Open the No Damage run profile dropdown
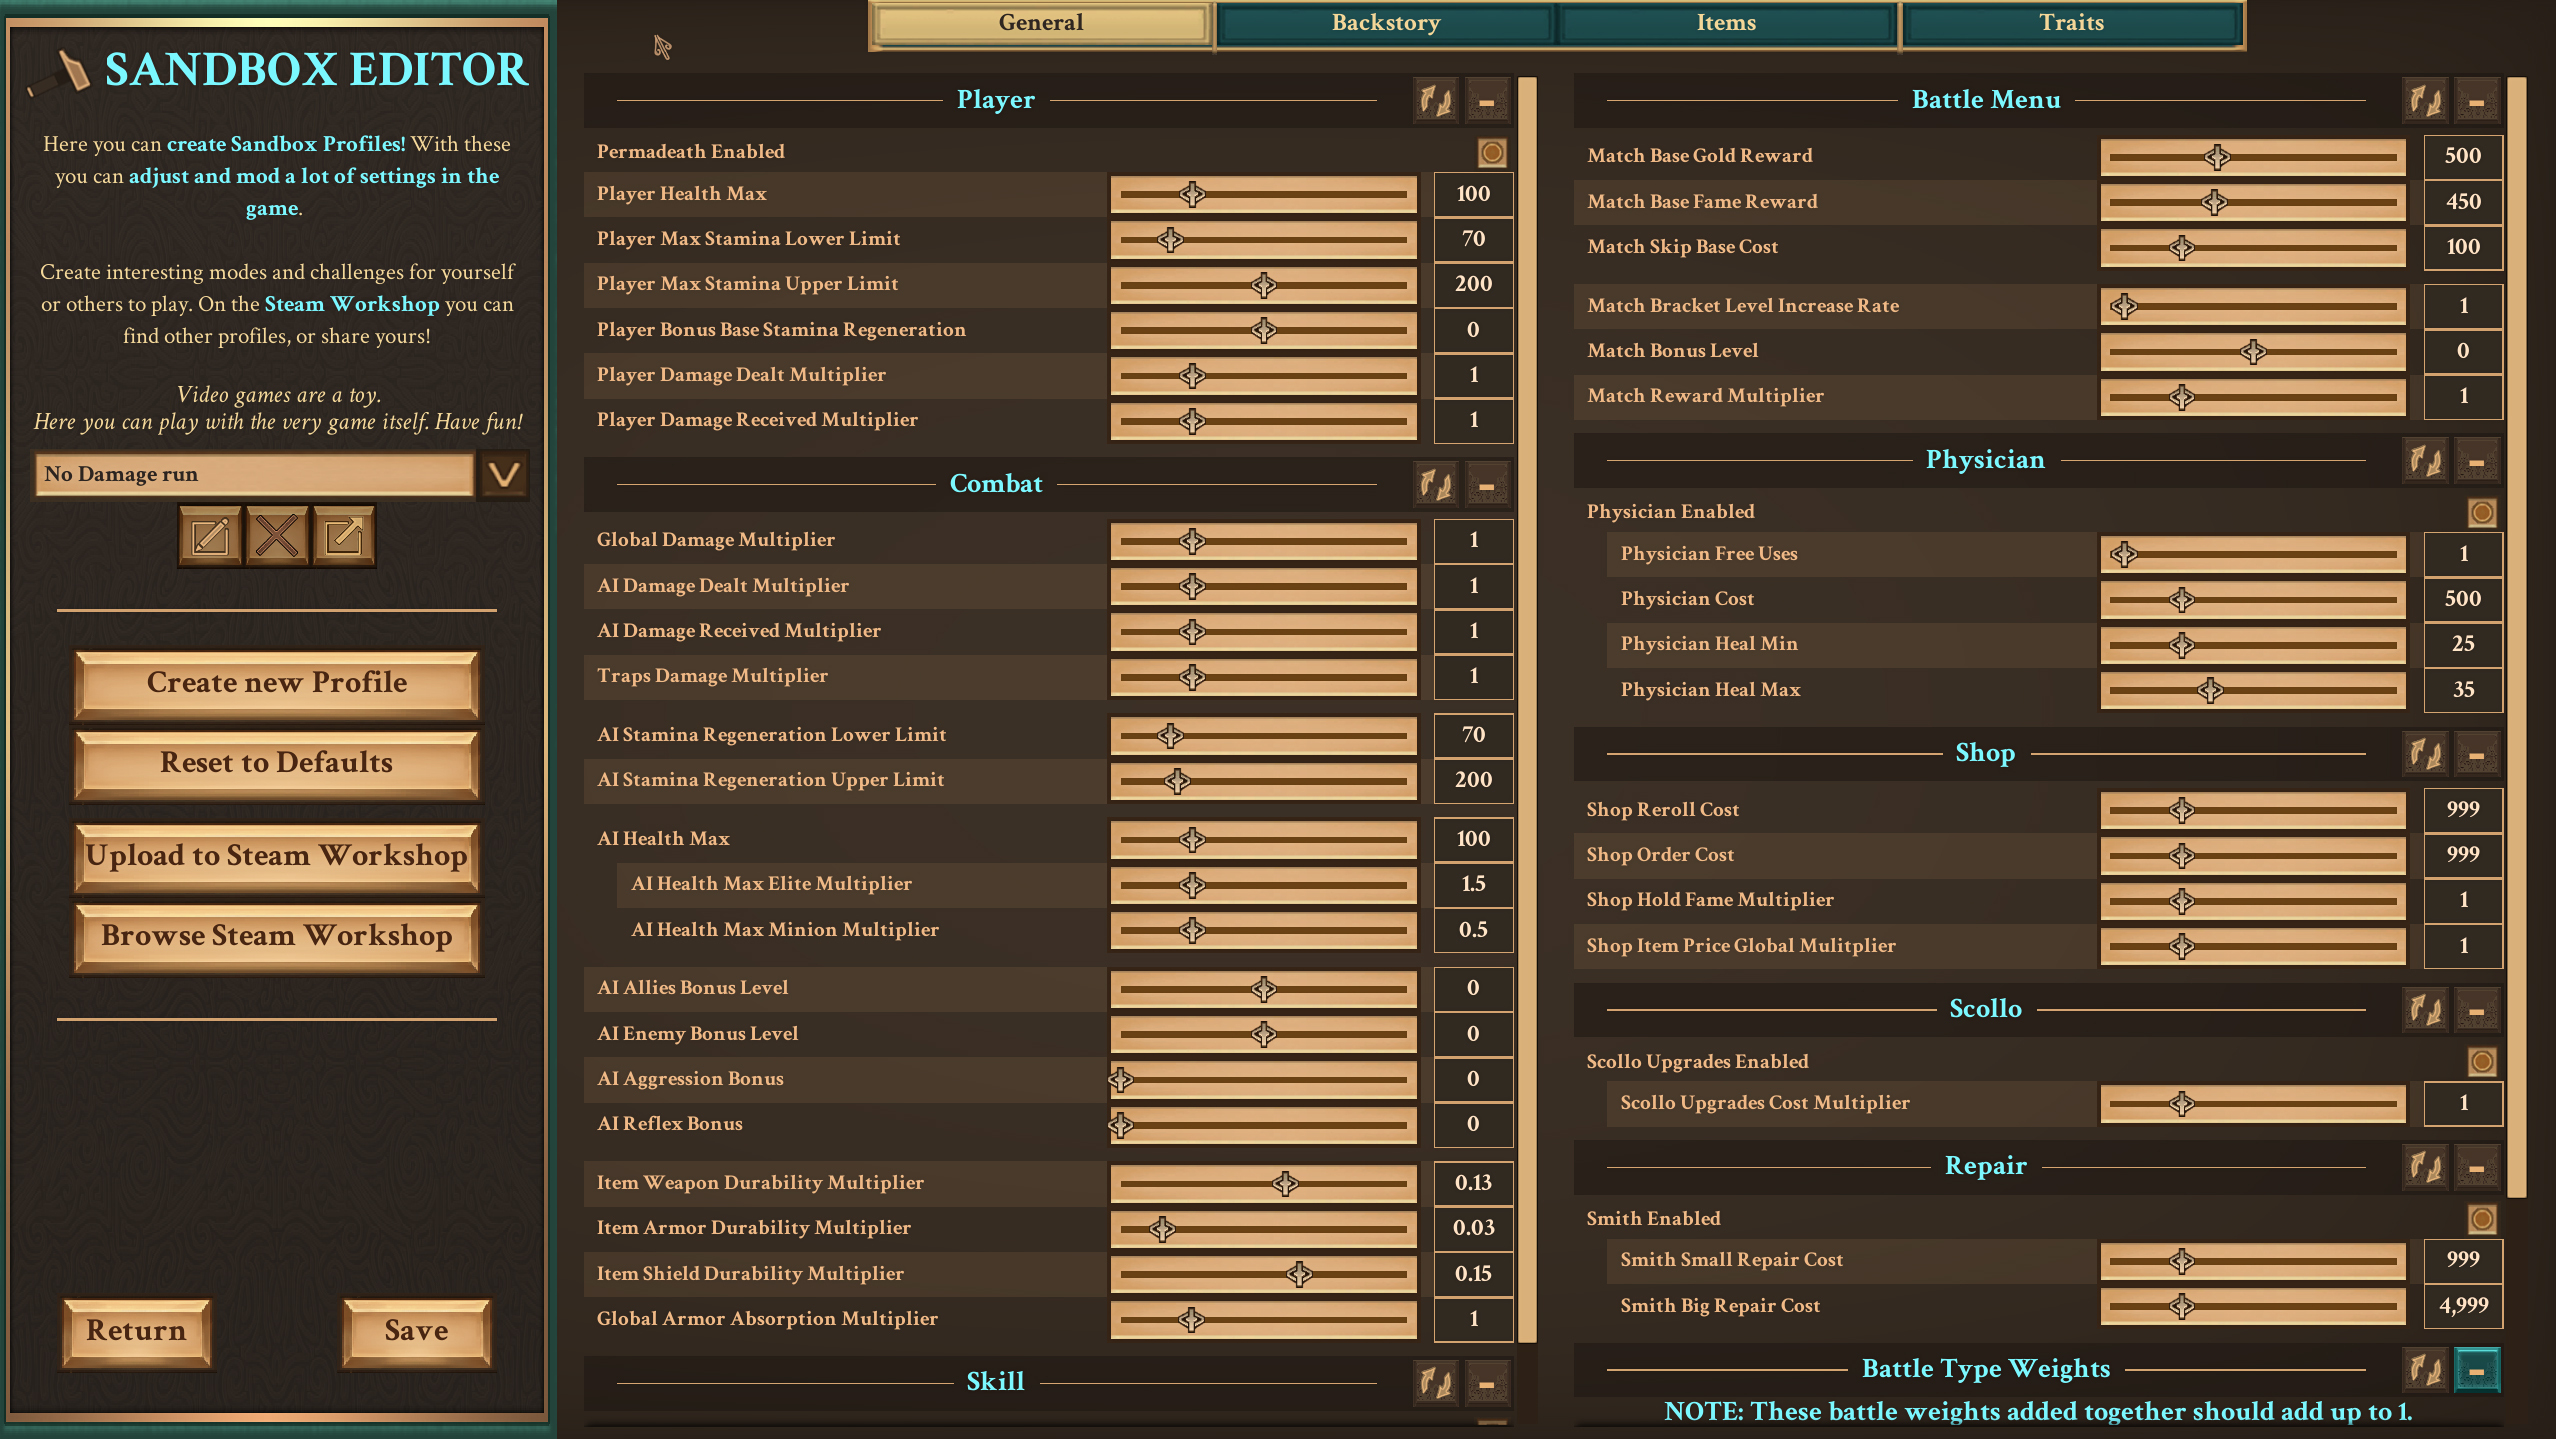Viewport: 2556px width, 1439px height. coord(504,474)
